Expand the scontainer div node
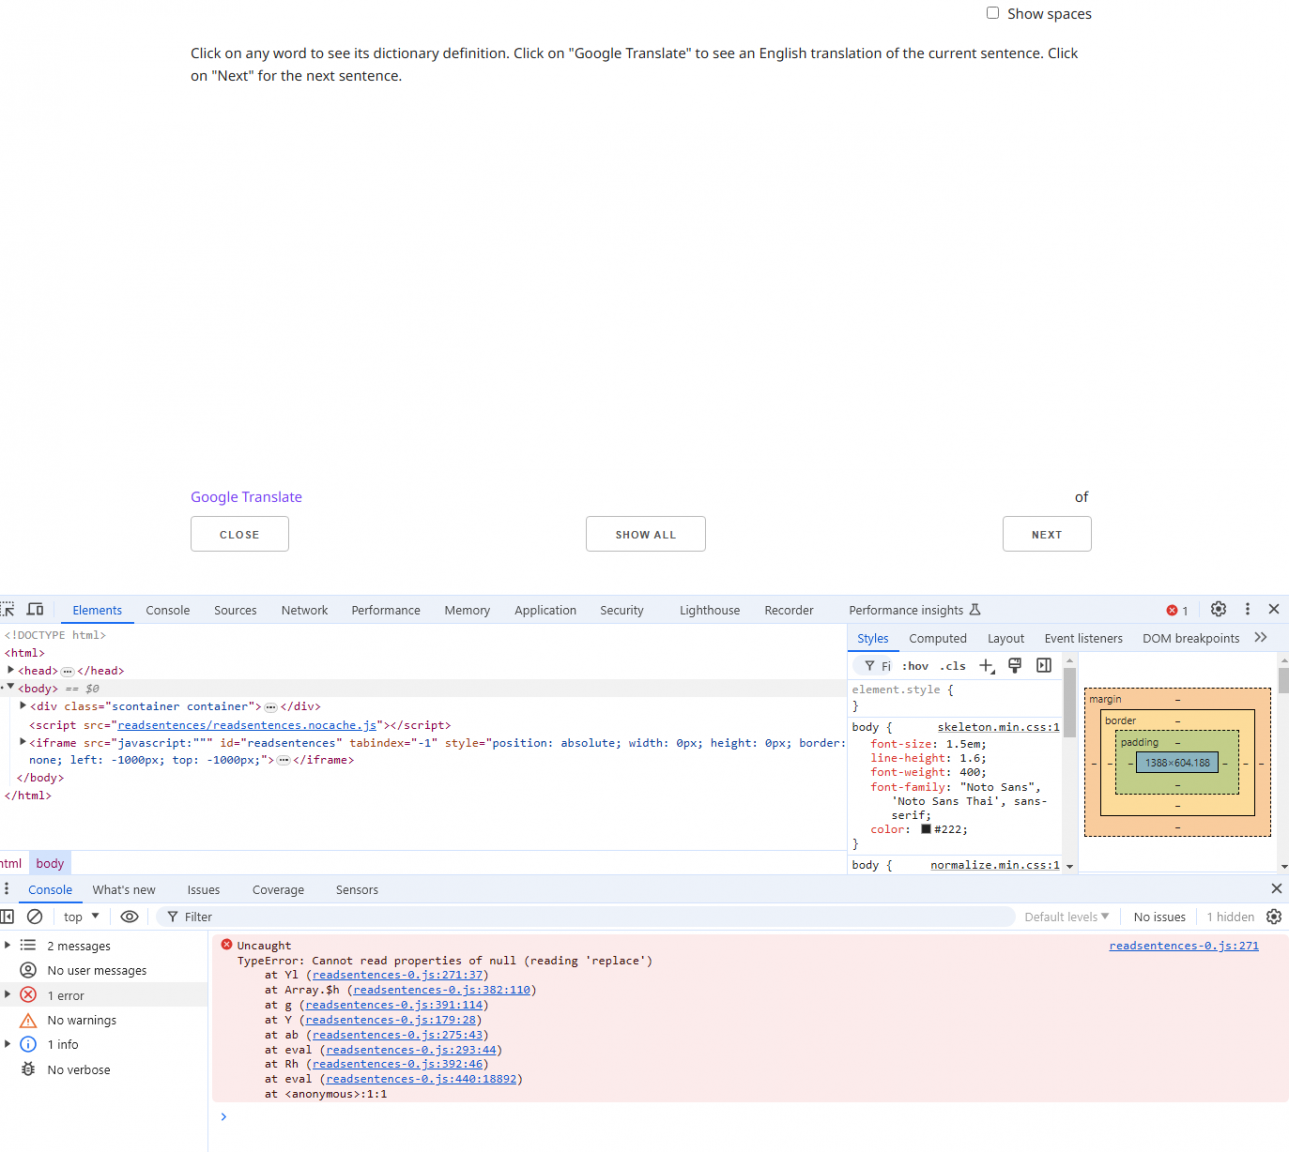 [23, 705]
